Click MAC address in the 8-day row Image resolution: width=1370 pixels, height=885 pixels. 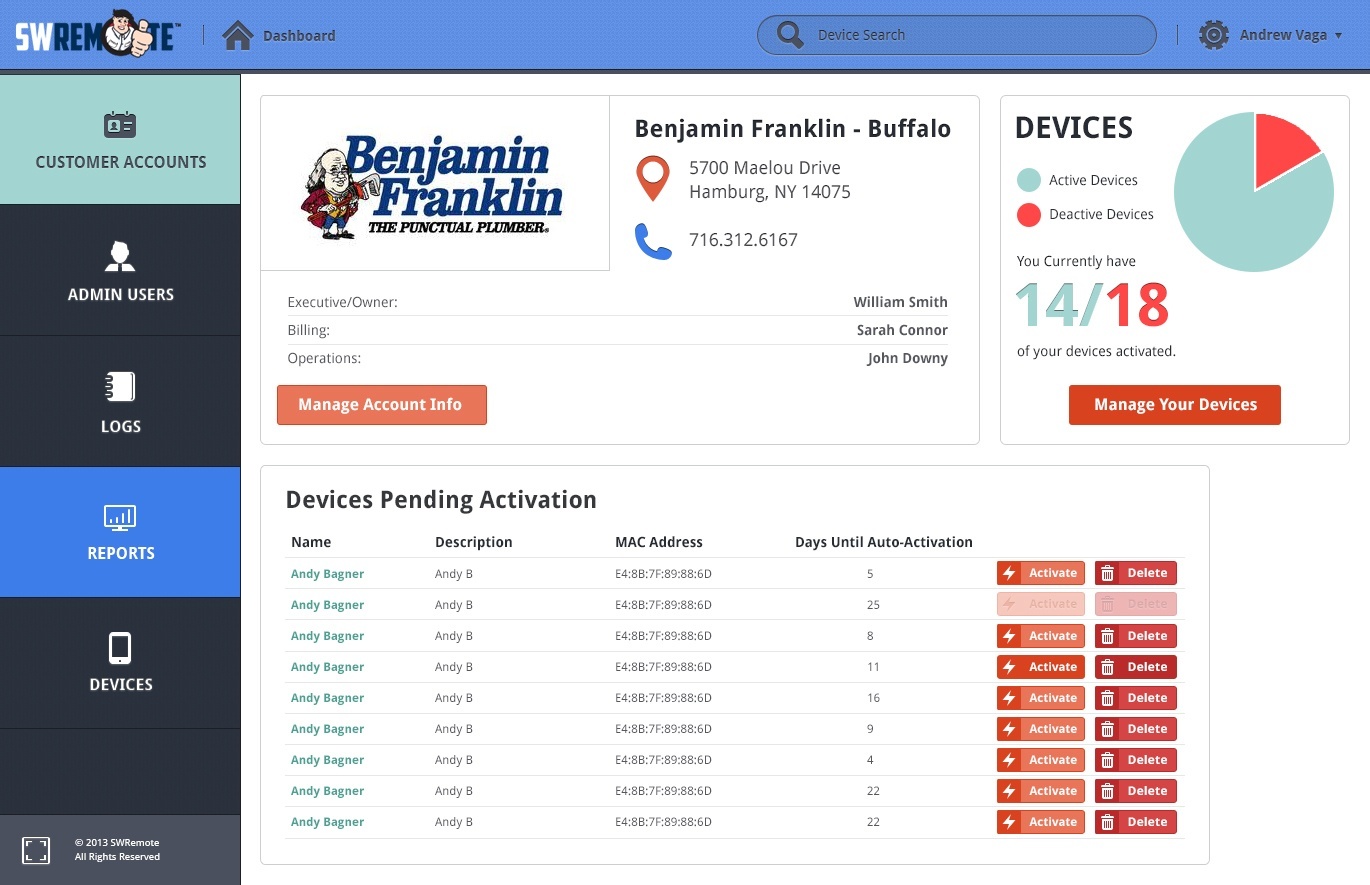(x=663, y=636)
